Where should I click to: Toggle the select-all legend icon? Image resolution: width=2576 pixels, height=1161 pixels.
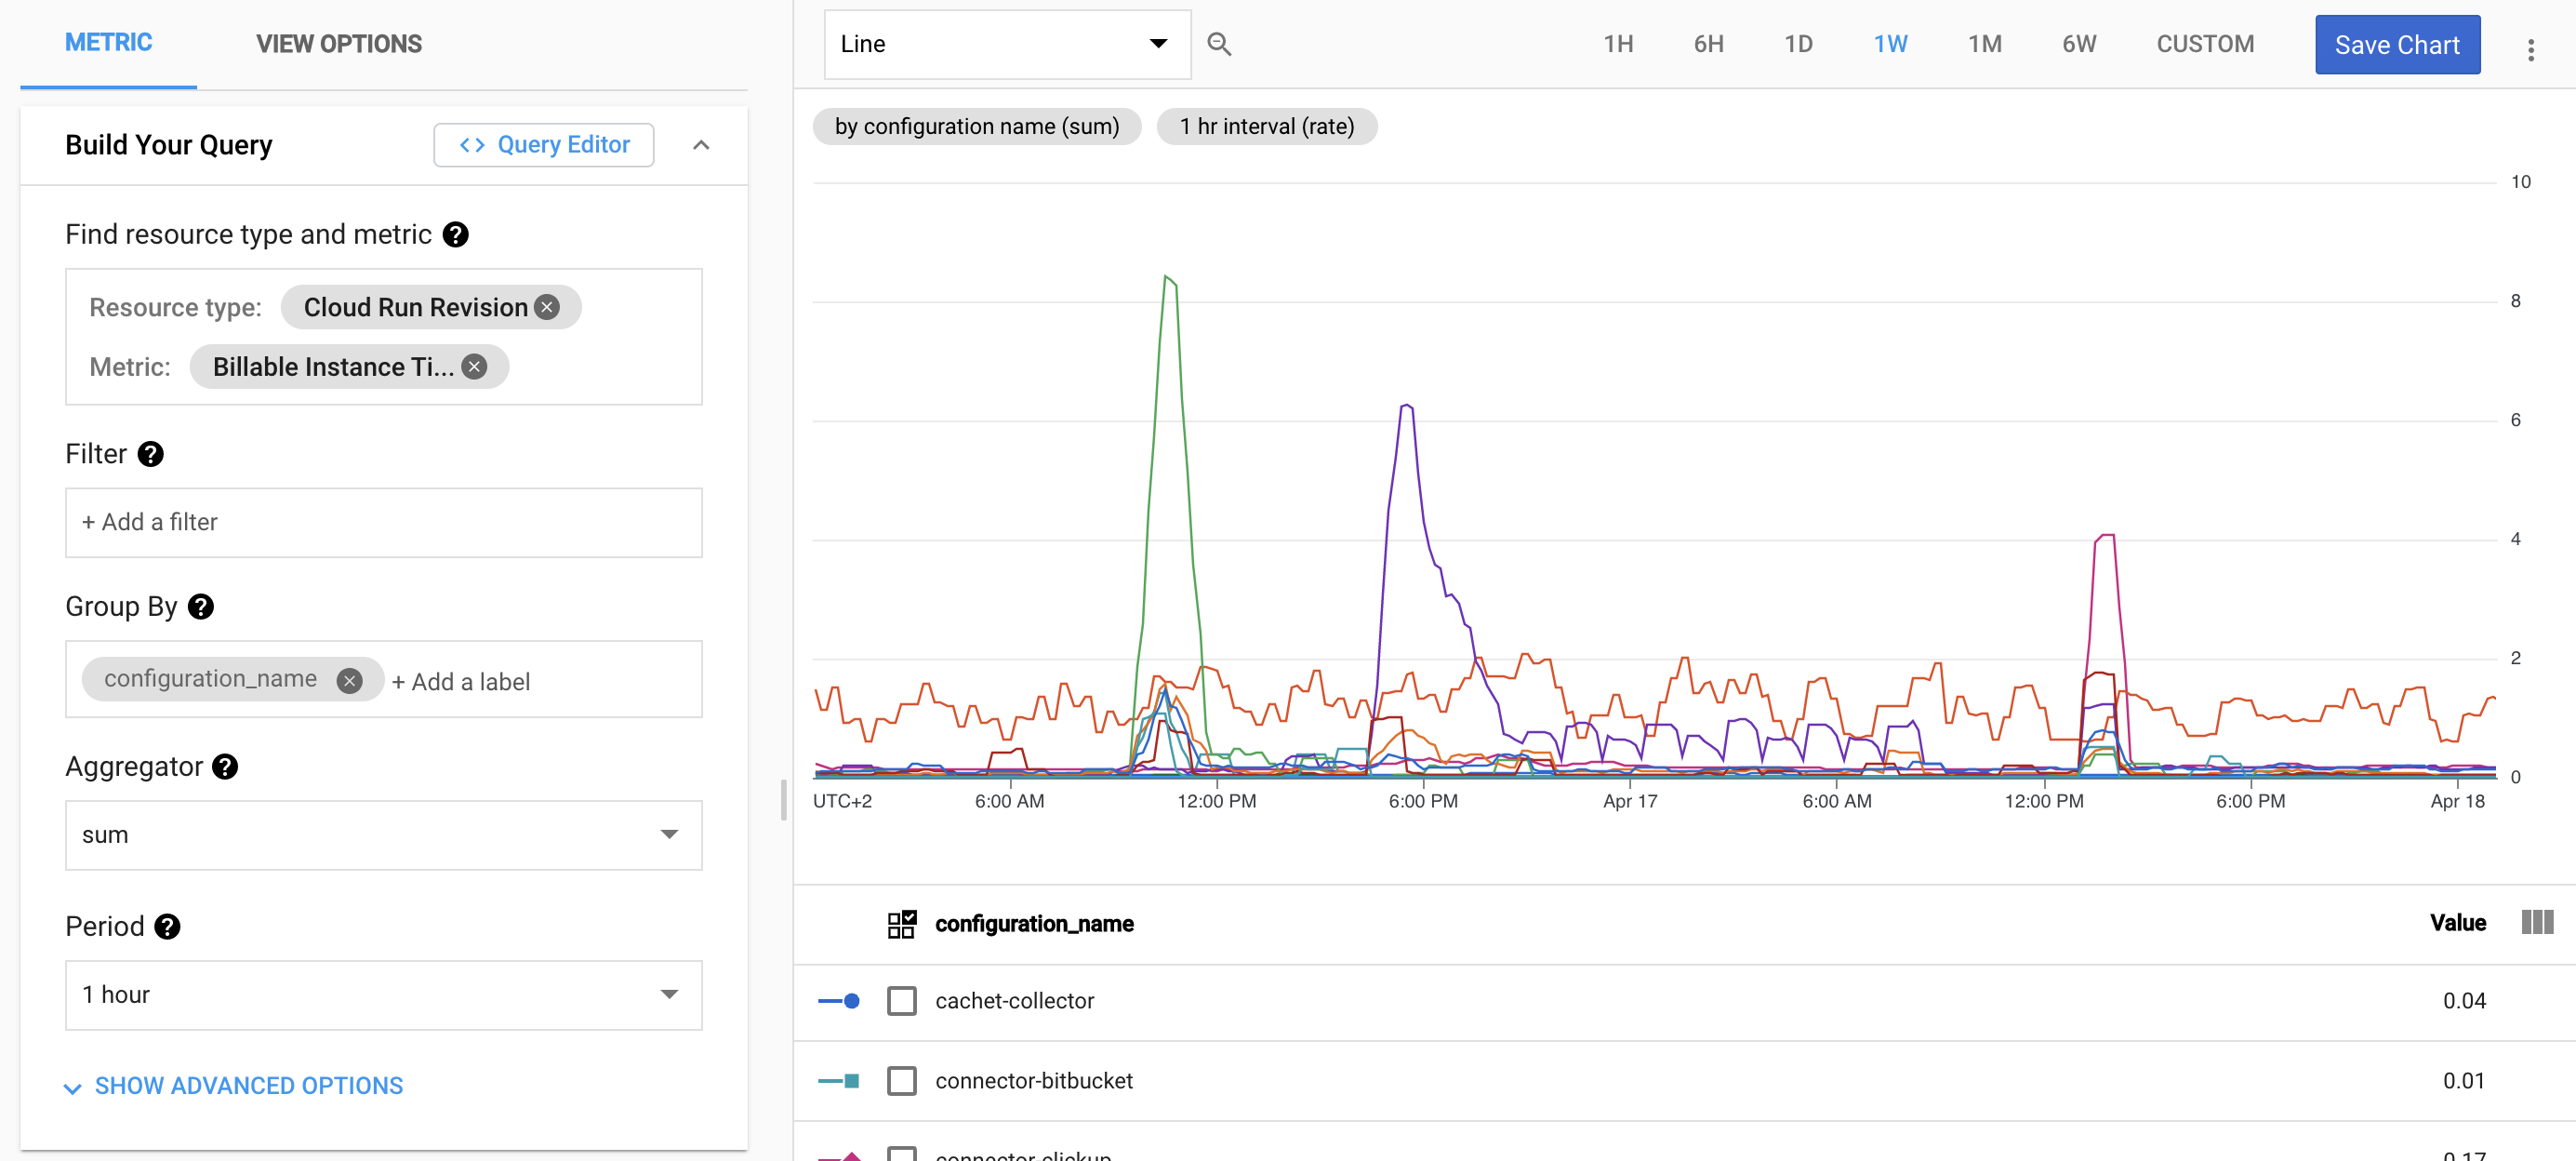tap(901, 923)
